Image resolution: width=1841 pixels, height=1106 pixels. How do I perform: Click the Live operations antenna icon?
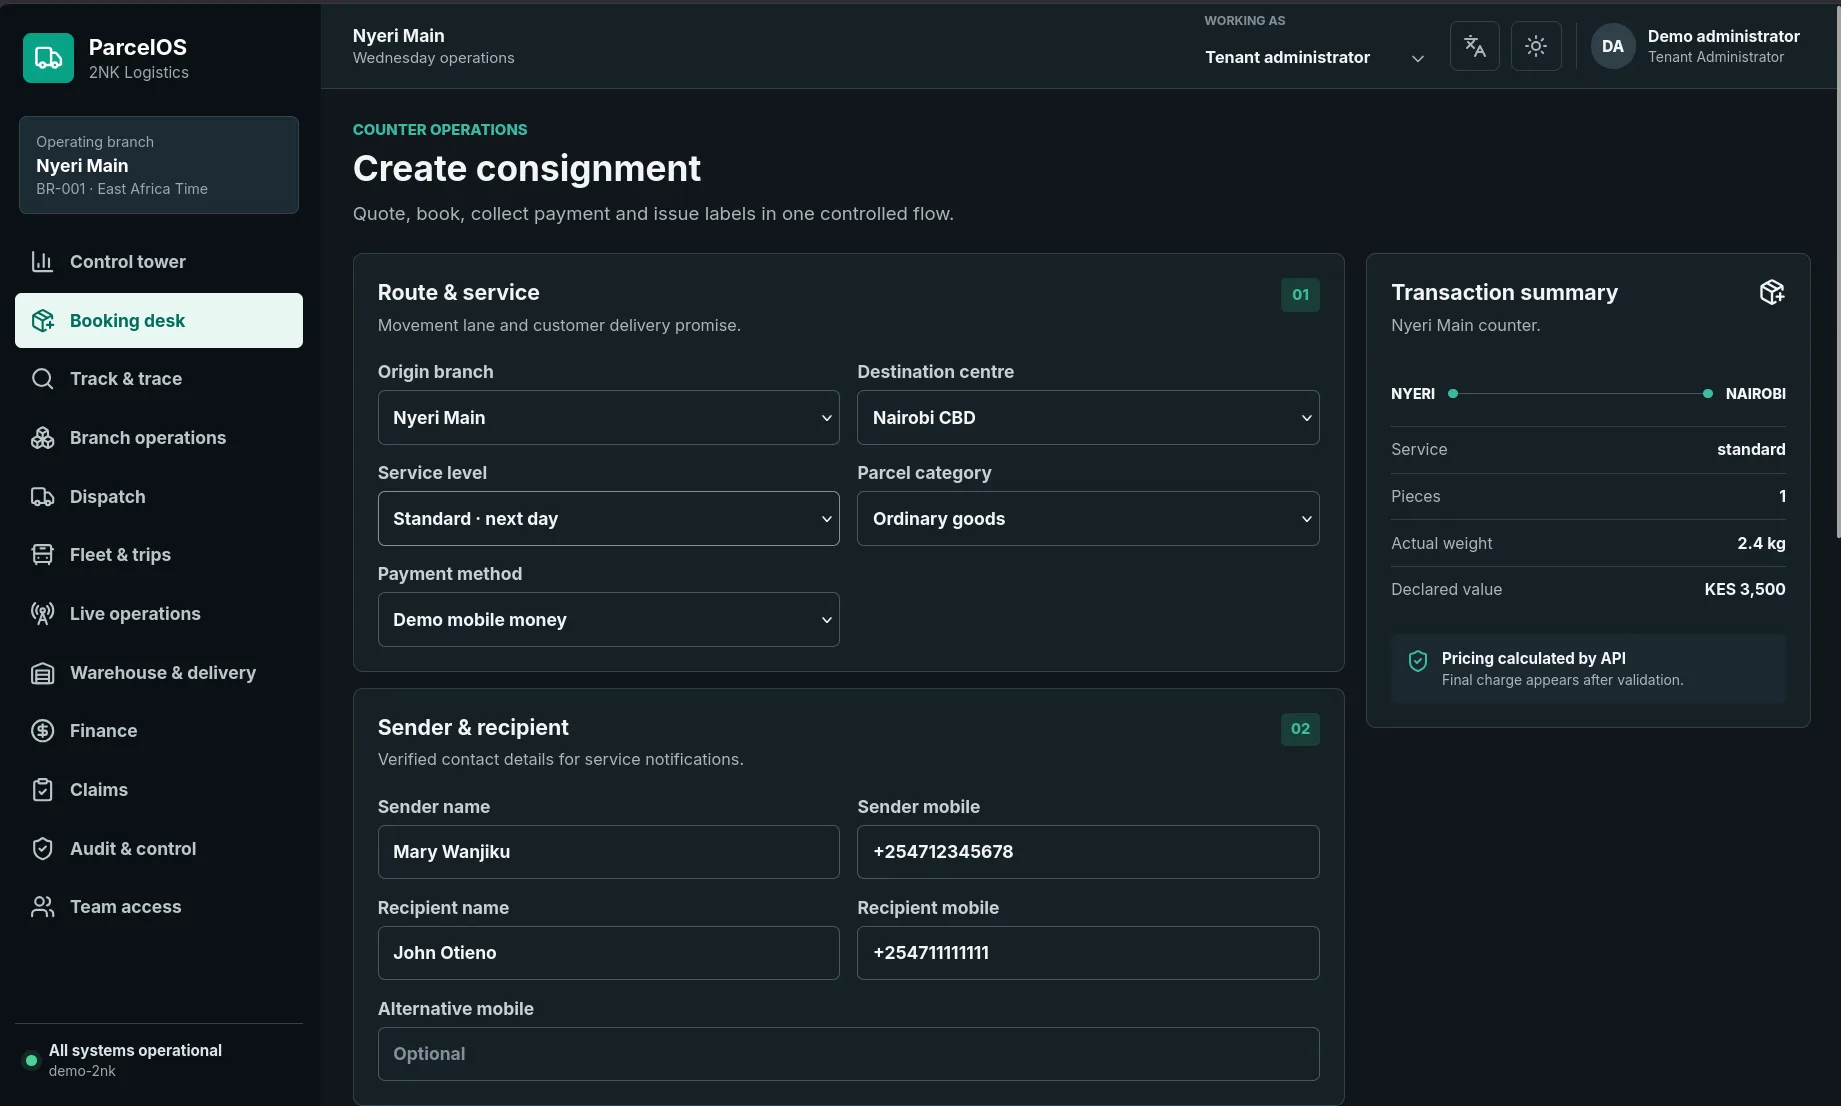pos(42,614)
